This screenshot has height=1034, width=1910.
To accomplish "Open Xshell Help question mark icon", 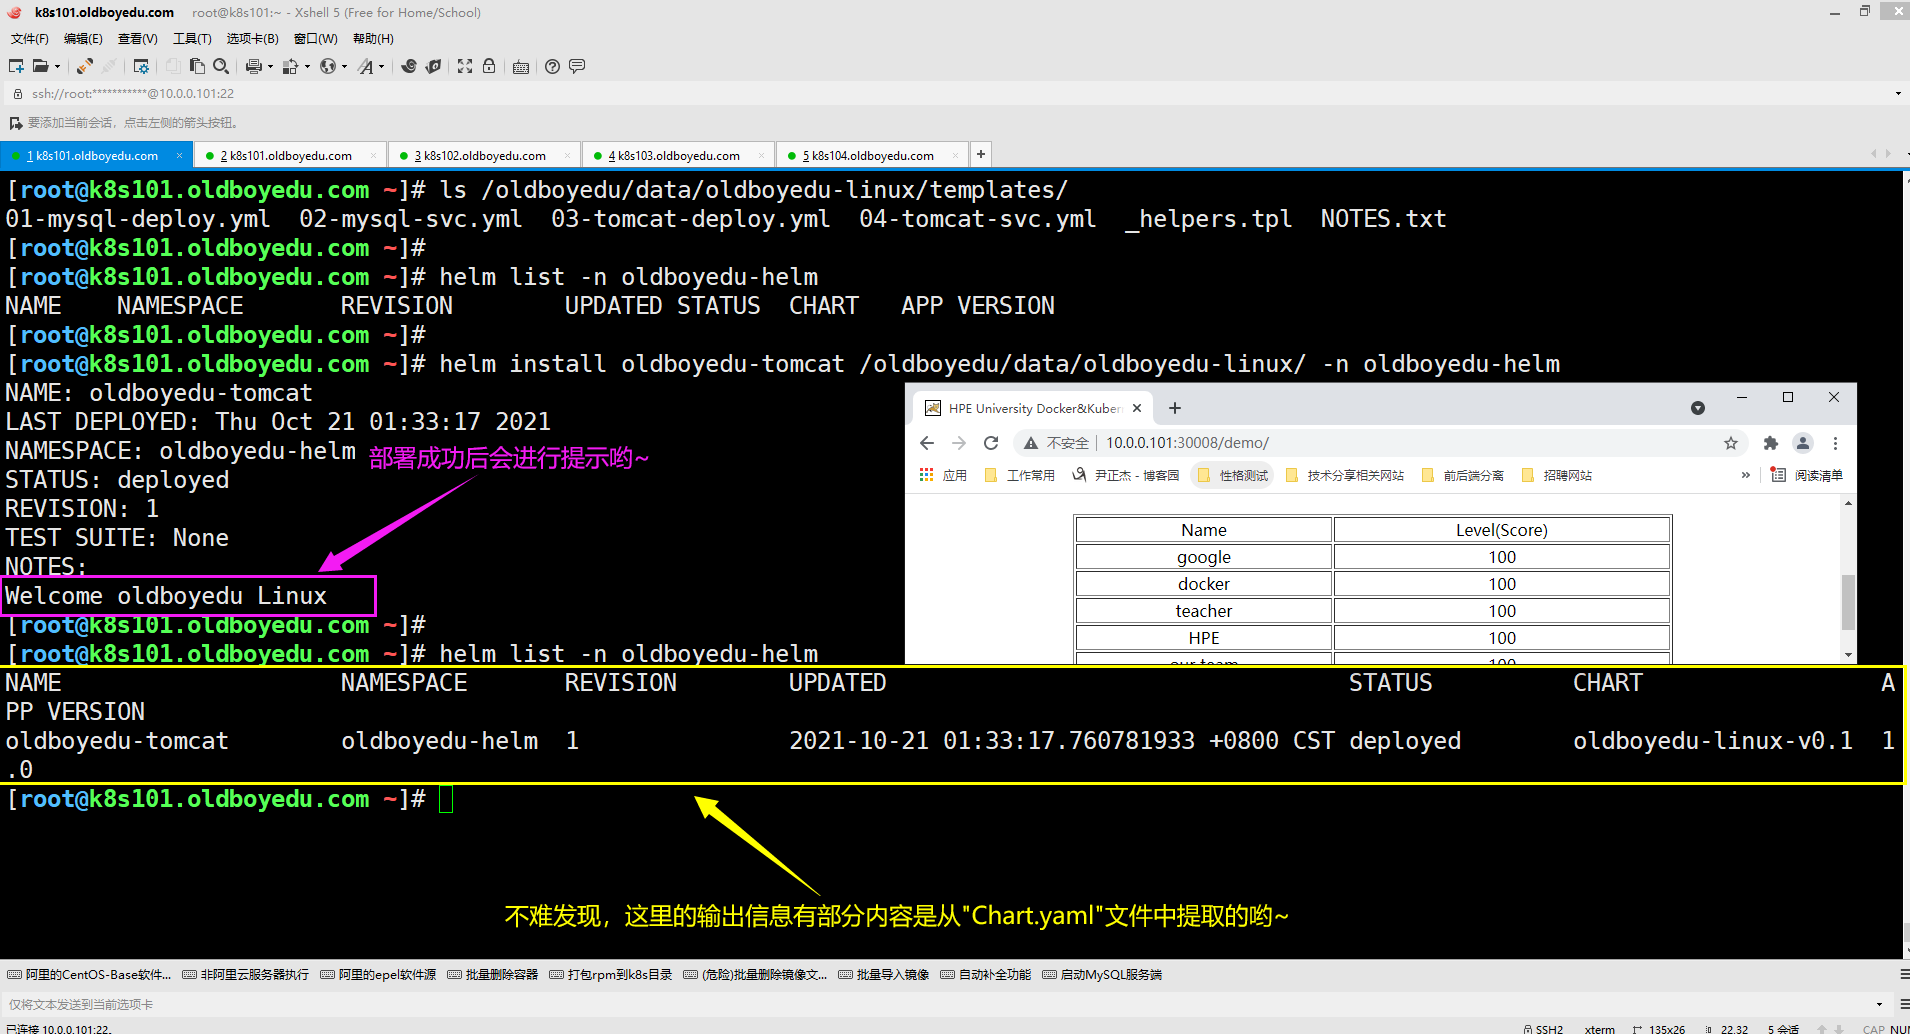I will click(552, 66).
